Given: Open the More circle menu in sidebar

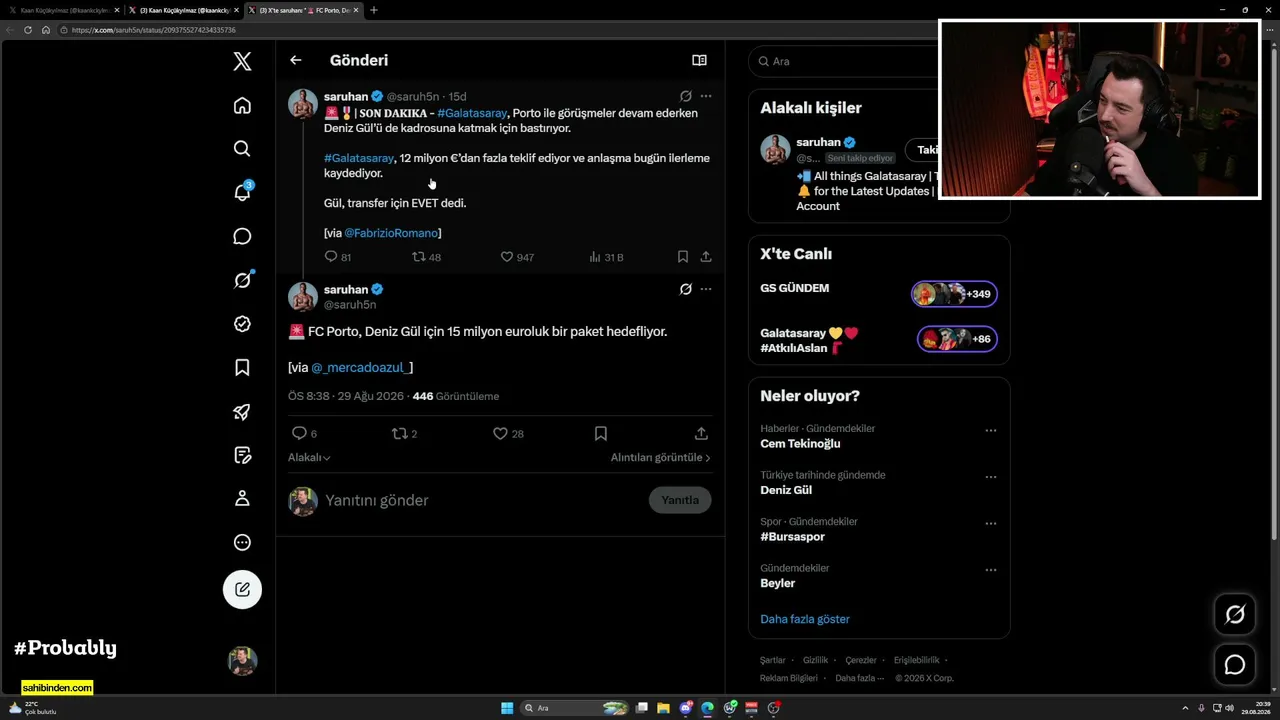Looking at the screenshot, I should (242, 542).
